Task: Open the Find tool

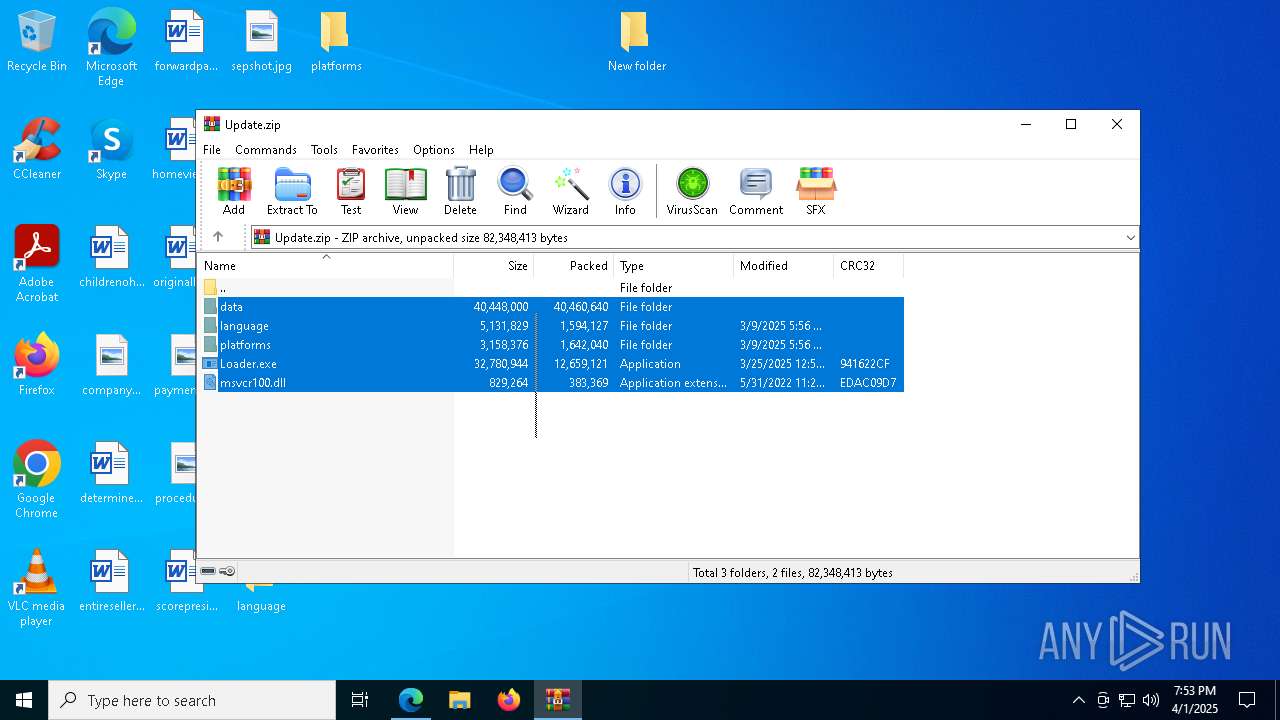Action: point(515,191)
